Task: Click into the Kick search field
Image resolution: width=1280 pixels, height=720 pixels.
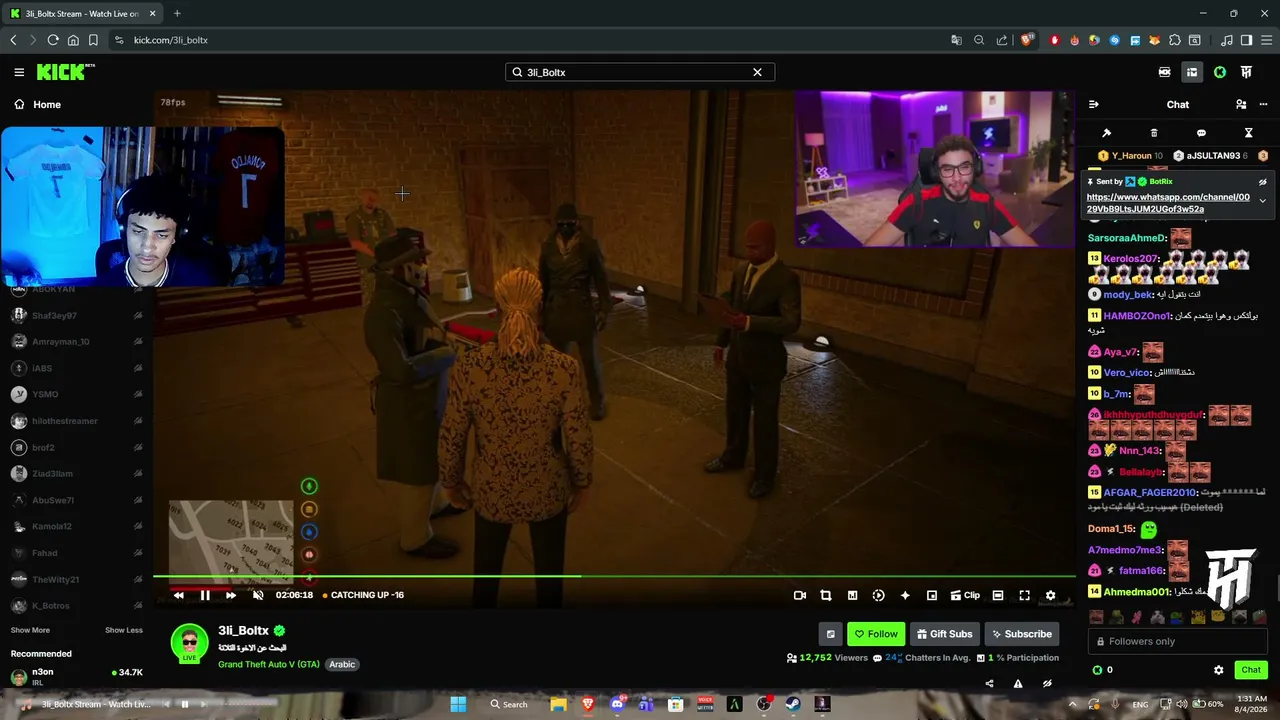Action: pyautogui.click(x=639, y=72)
